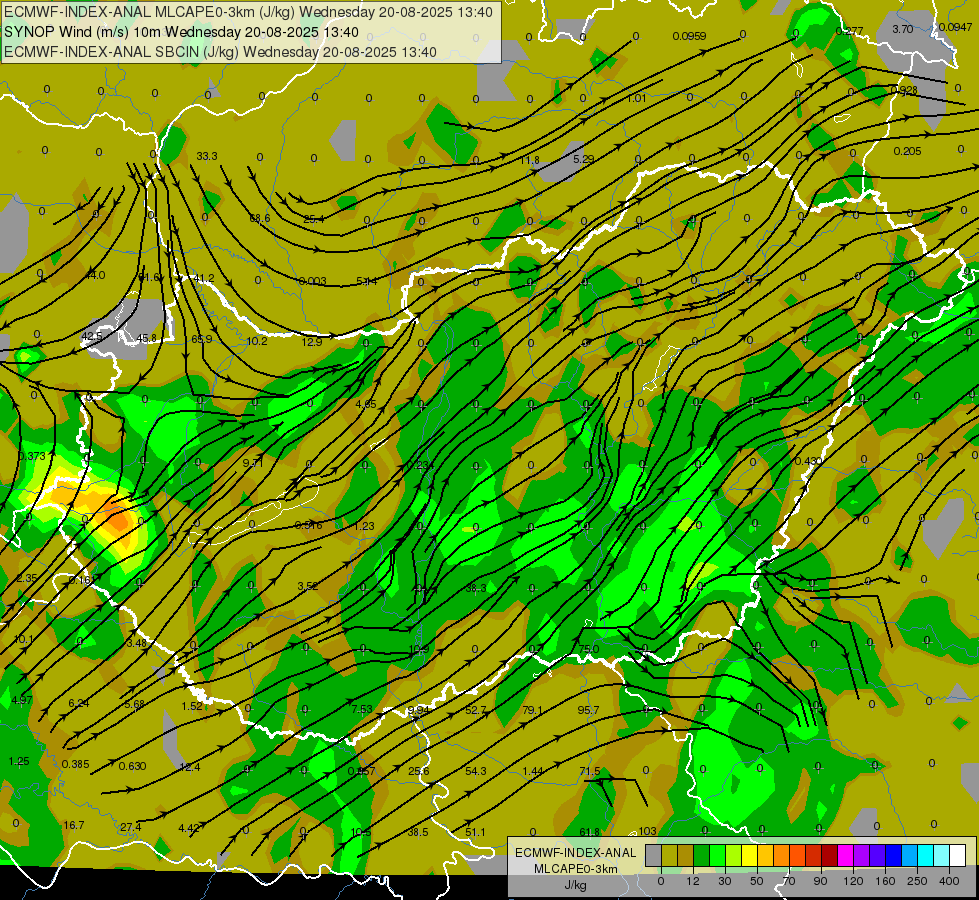Click the map value '16.7'

click(x=74, y=825)
